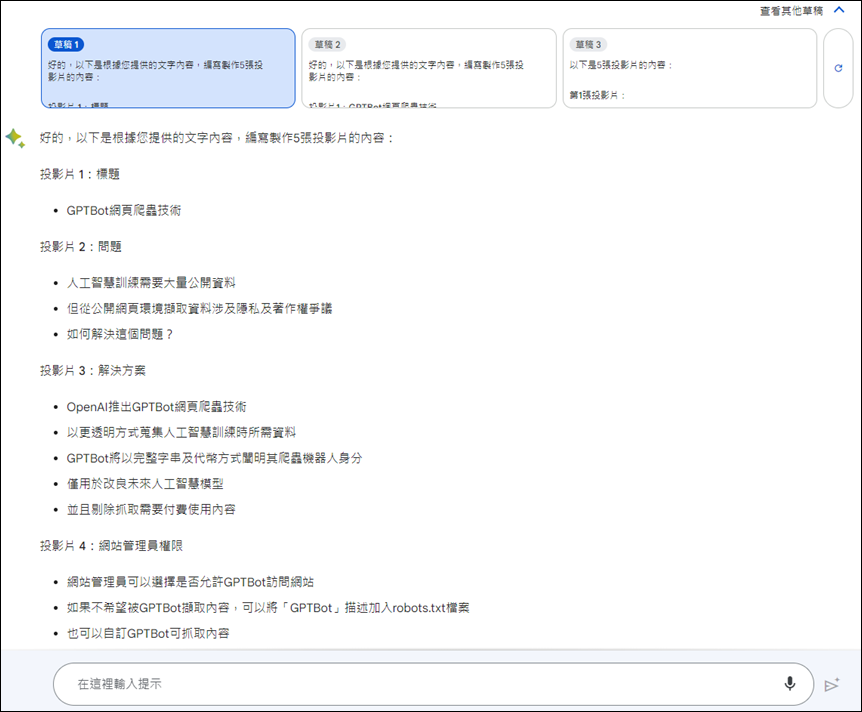Click the line about 爬蟲機器人身分
Screen dimensions: 862x712
pyautogui.click(x=214, y=458)
